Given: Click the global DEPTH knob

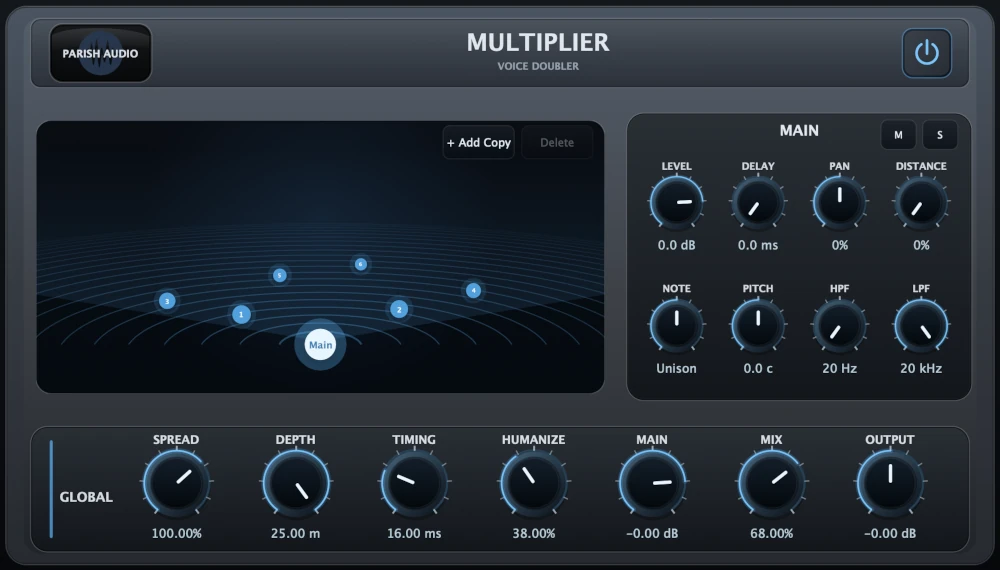Looking at the screenshot, I should (x=295, y=483).
